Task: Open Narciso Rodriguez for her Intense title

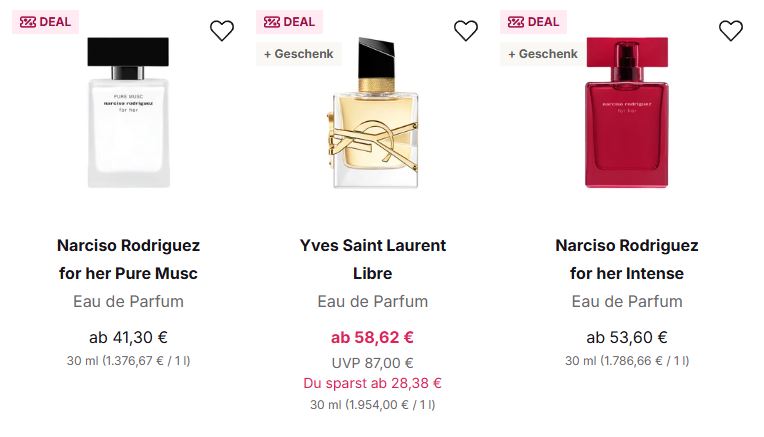Action: 627,259
